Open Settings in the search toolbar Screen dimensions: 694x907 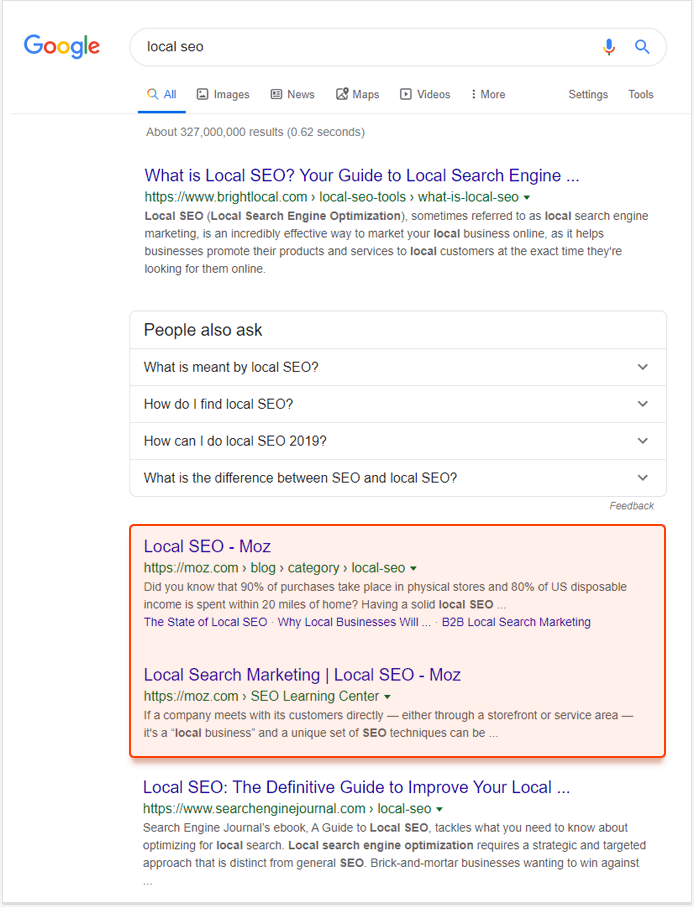click(x=588, y=94)
